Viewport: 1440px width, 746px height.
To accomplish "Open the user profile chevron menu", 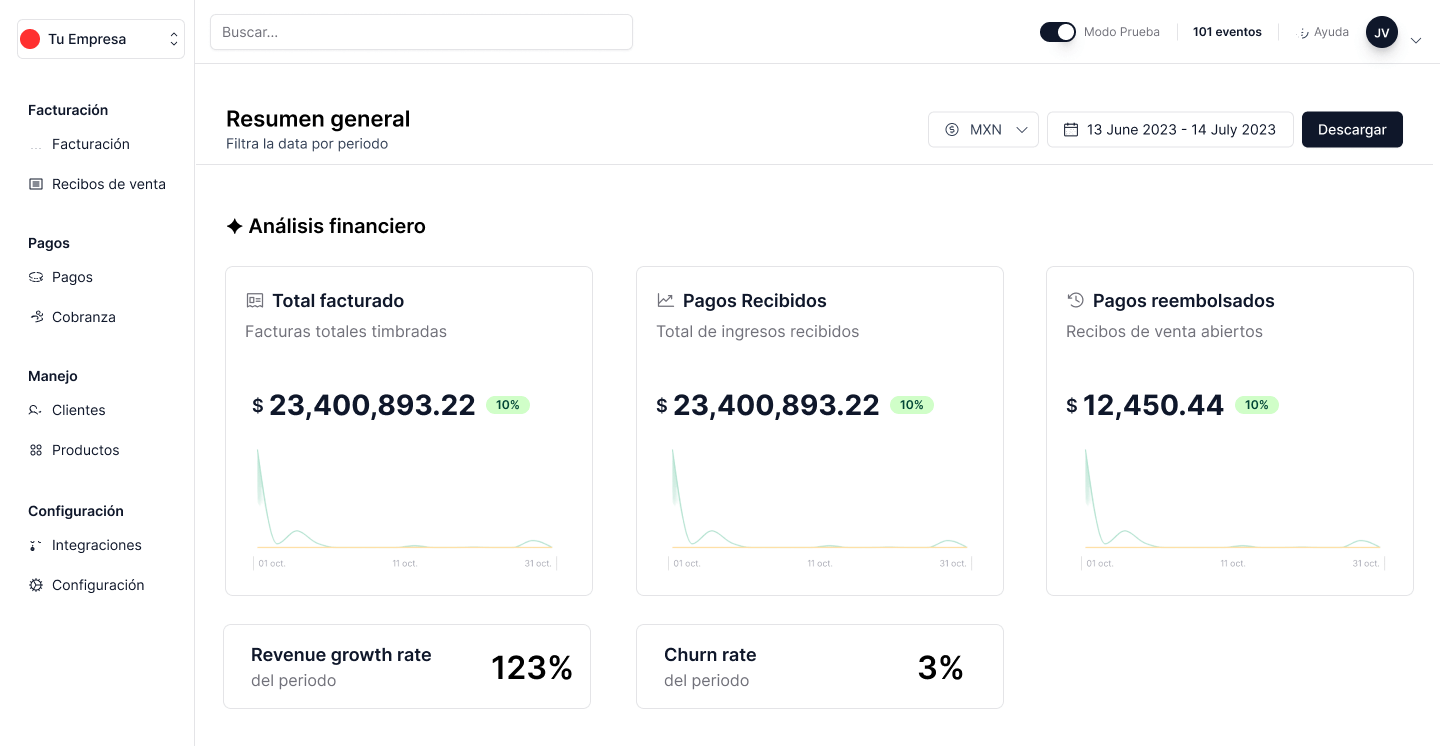I will point(1417,40).
